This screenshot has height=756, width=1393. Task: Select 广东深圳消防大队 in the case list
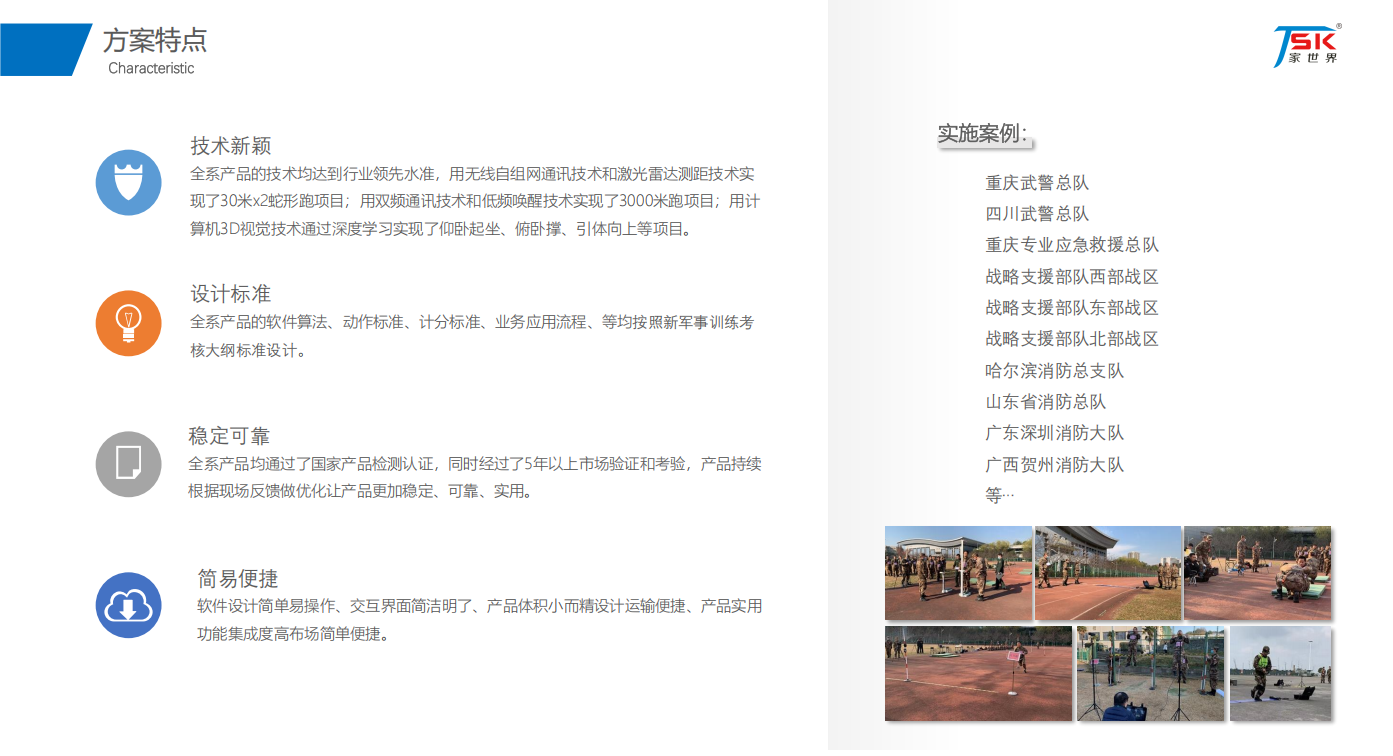pyautogui.click(x=1054, y=433)
